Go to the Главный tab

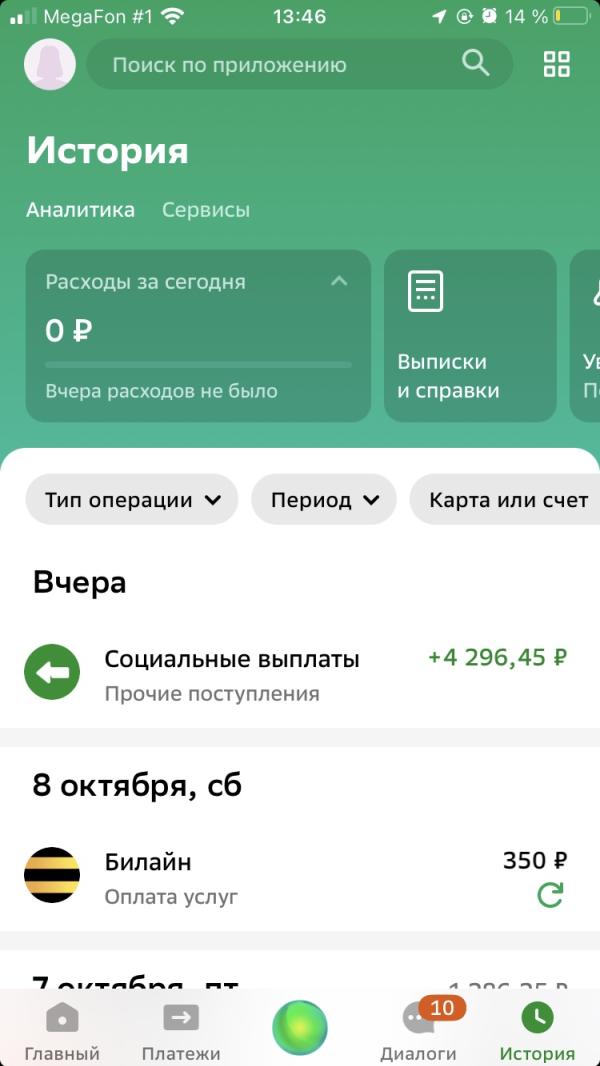62,1032
